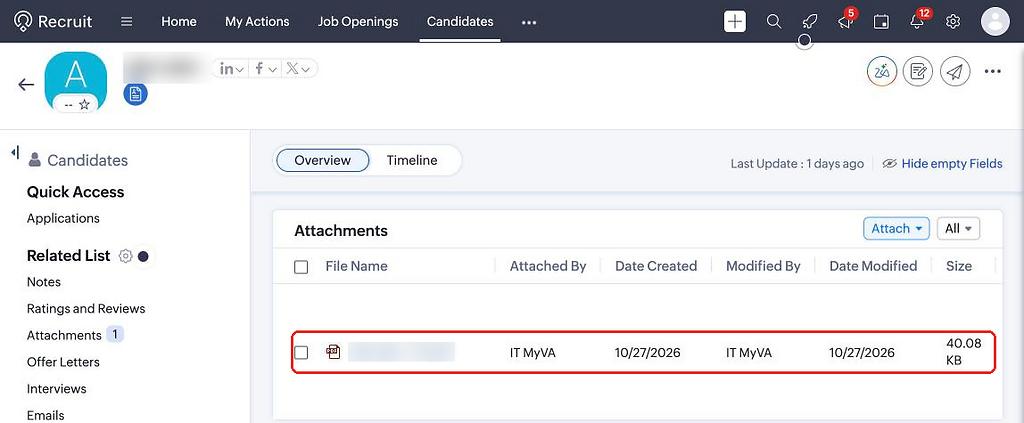Screen dimensions: 1024x423
Task: Click the user profile avatar
Action: 995,22
